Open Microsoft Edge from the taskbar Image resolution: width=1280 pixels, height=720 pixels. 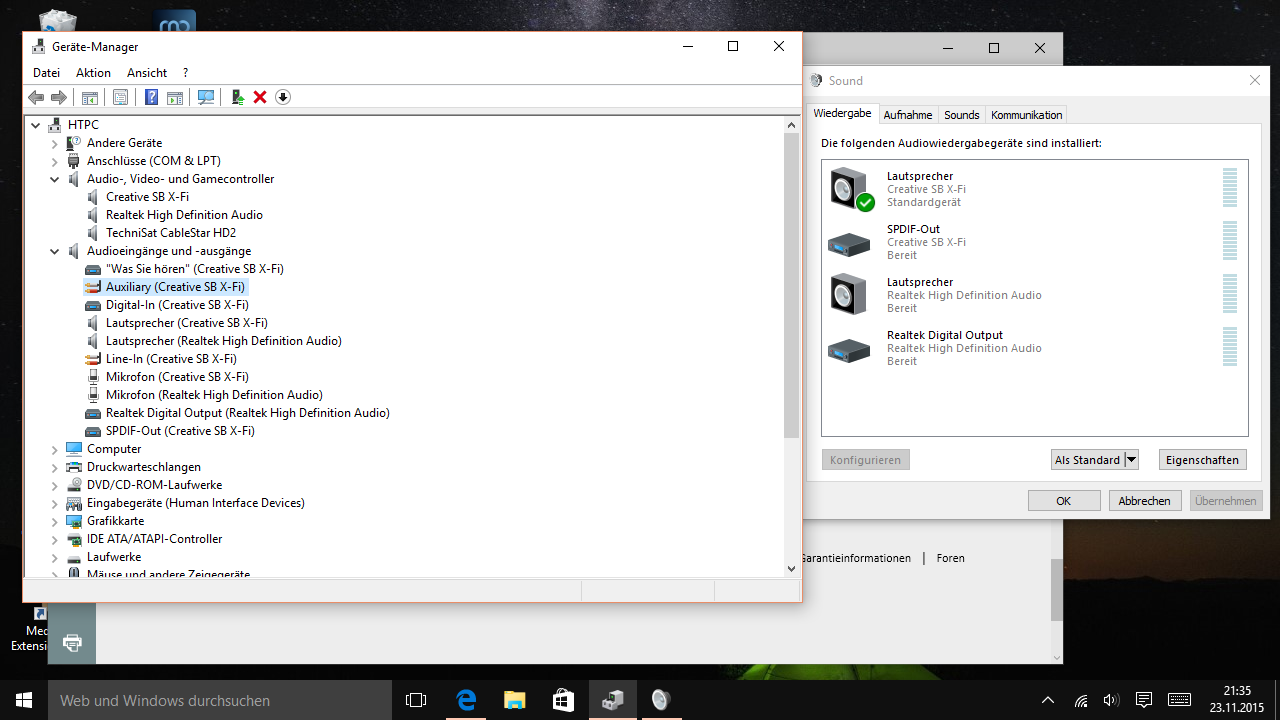pos(466,700)
